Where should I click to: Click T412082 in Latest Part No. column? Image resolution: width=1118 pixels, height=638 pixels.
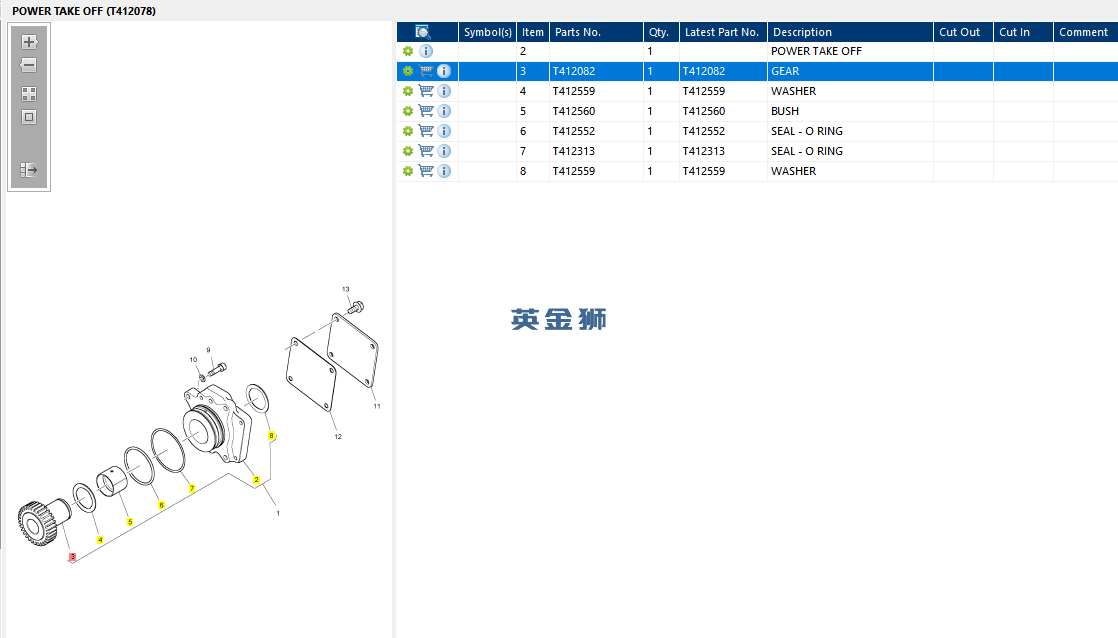(704, 71)
